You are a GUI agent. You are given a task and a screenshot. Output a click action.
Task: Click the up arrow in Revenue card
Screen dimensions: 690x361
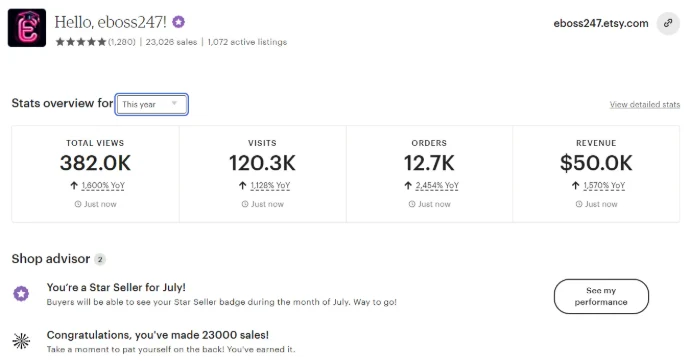(575, 185)
